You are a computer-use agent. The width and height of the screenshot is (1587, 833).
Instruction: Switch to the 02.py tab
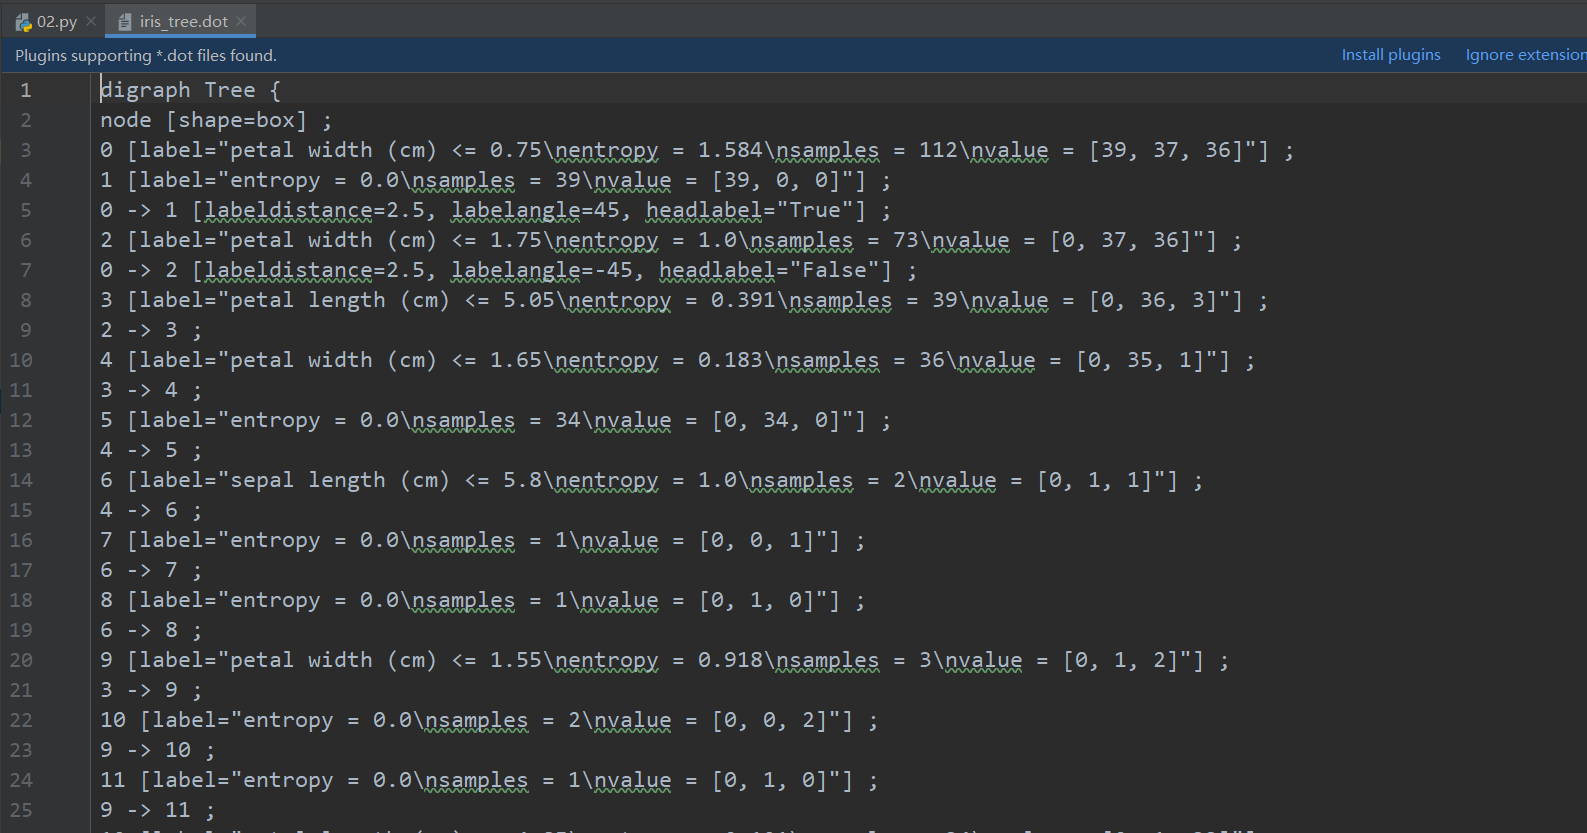coord(56,21)
